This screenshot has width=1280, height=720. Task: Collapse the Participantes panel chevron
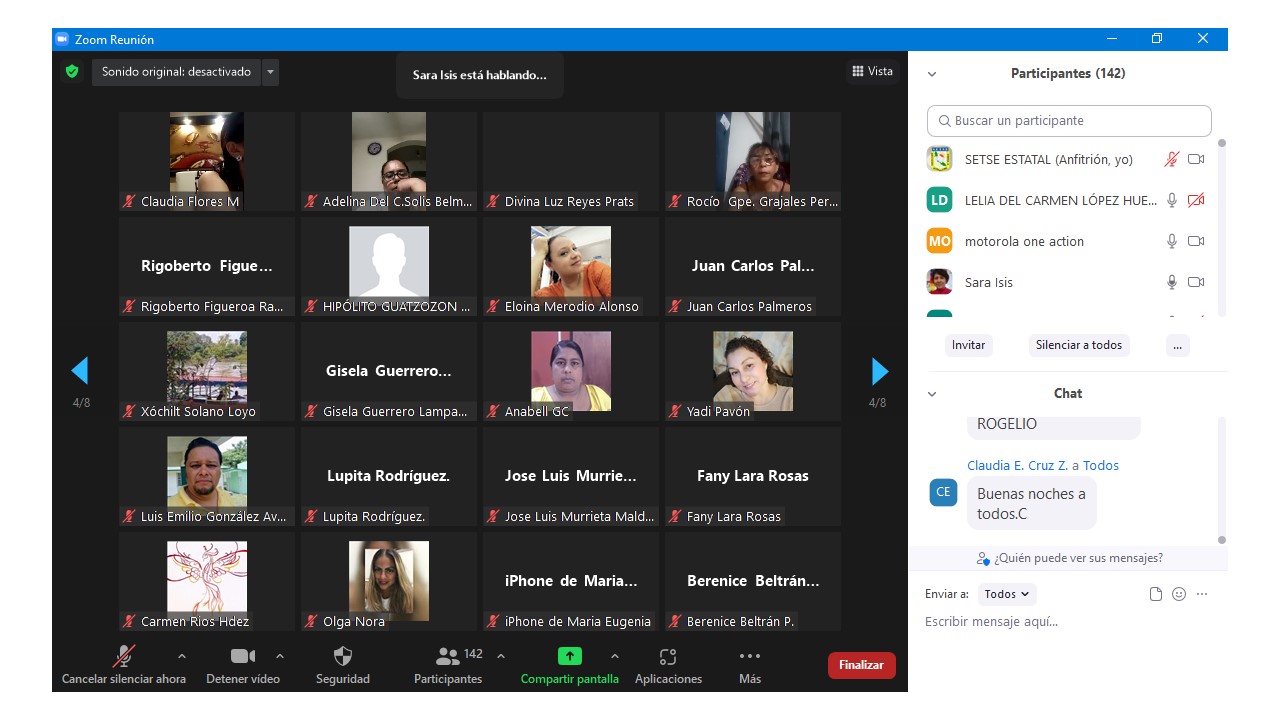(x=932, y=74)
